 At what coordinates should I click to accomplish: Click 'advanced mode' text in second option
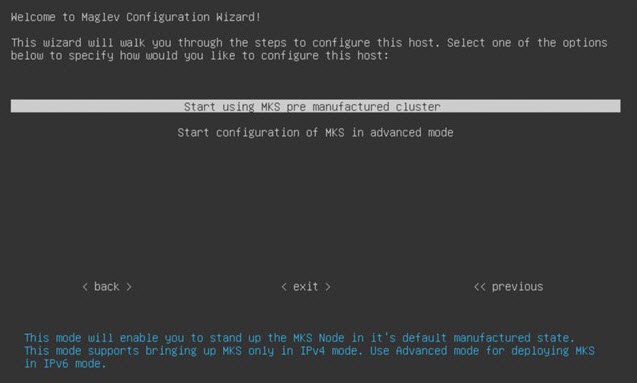pos(412,132)
